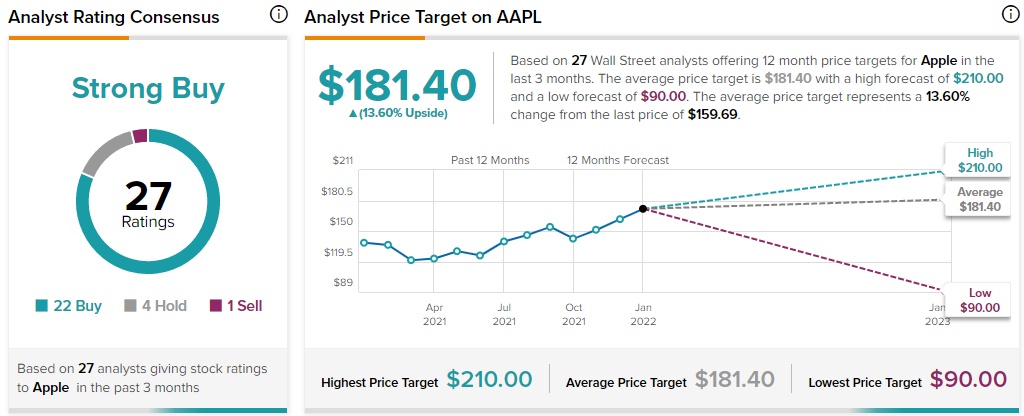Click the High $210.00 forecast tag
Image resolution: width=1024 pixels, height=416 pixels.
pos(979,160)
